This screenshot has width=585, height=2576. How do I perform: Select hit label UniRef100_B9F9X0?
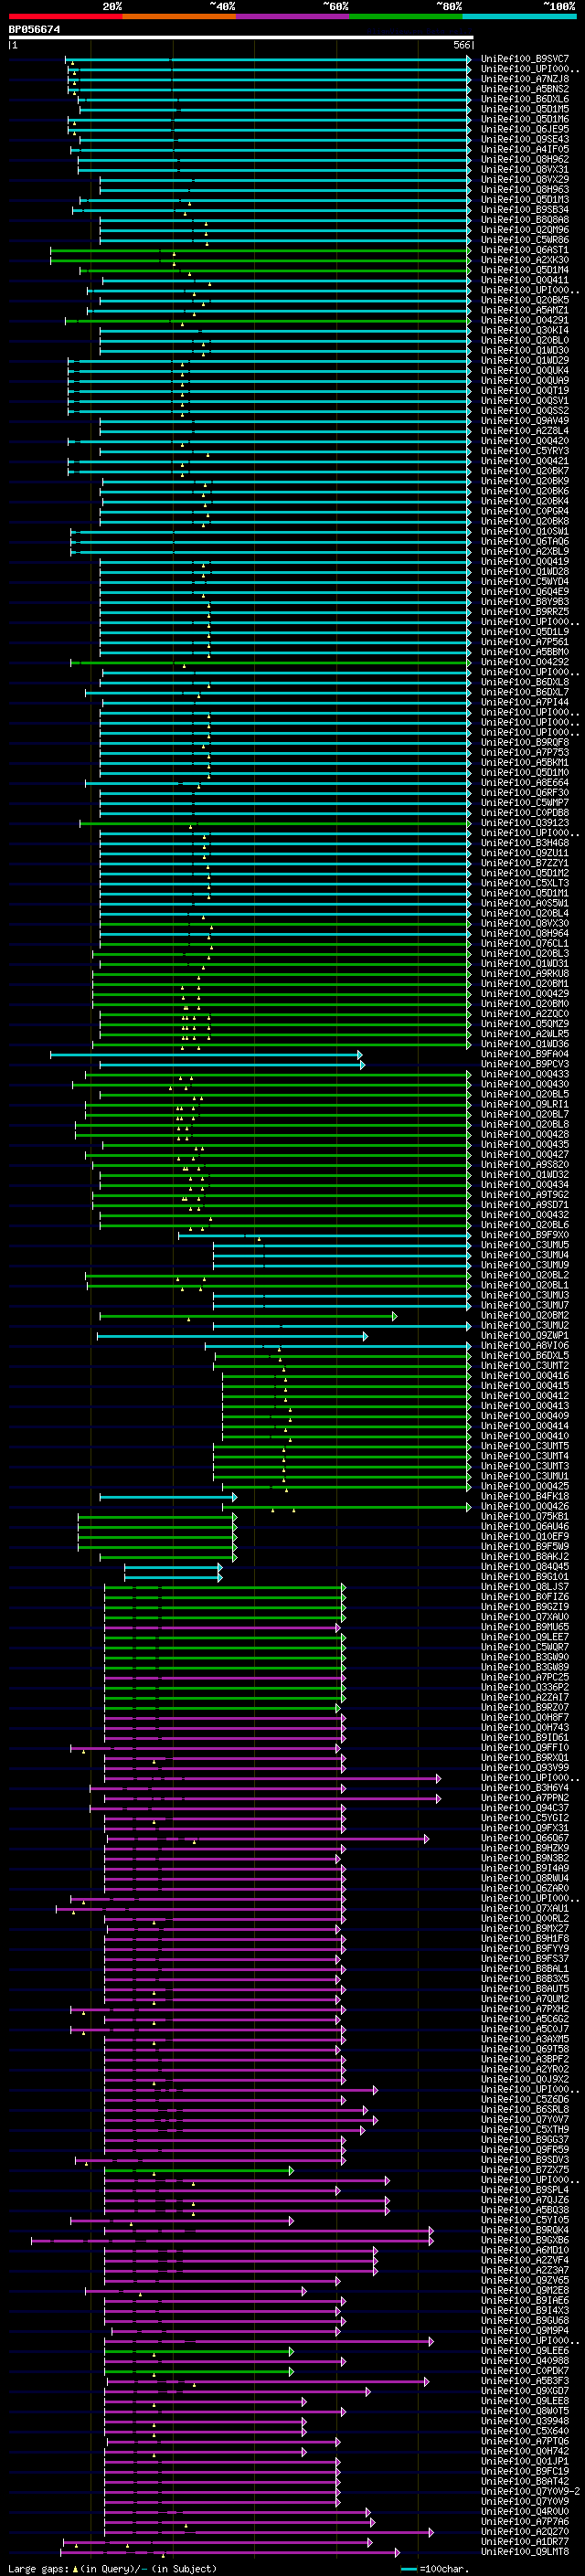[x=525, y=1235]
